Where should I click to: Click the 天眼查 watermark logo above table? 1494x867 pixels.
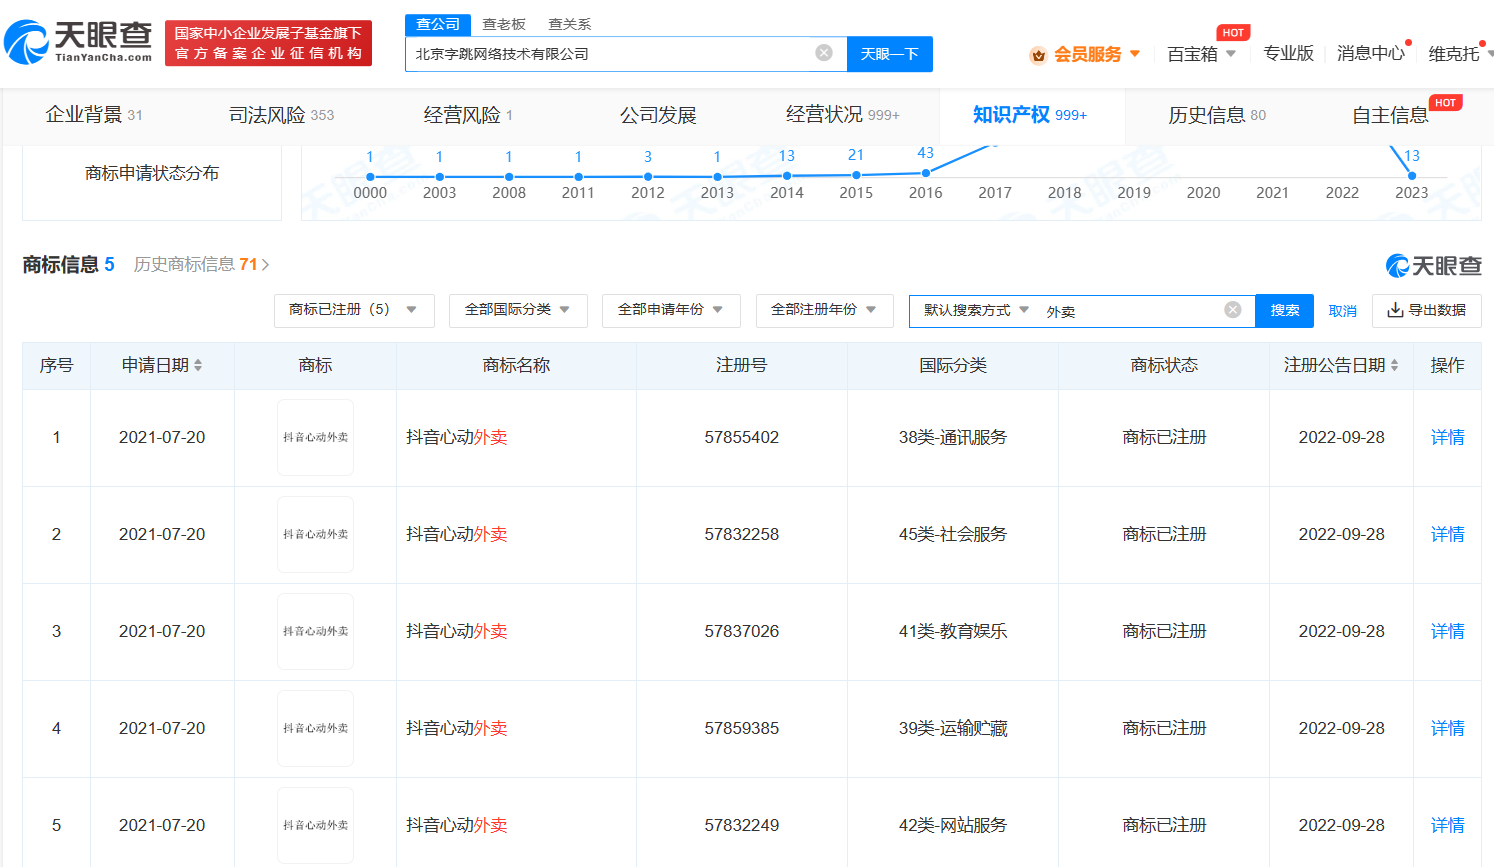coord(1433,265)
